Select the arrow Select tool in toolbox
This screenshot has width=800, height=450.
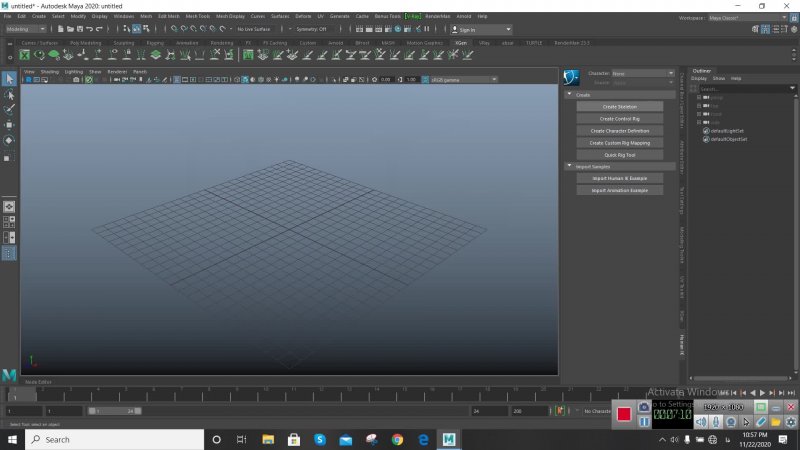tap(9, 79)
